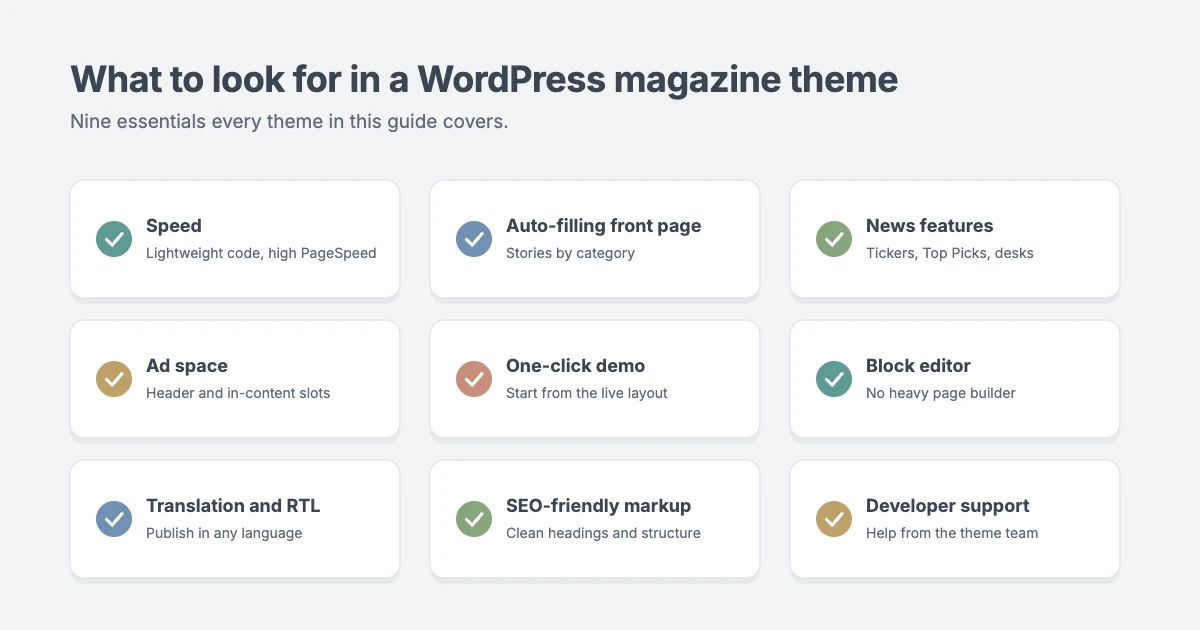Select the "Developer support" title
The width and height of the screenshot is (1200, 630).
tap(948, 506)
